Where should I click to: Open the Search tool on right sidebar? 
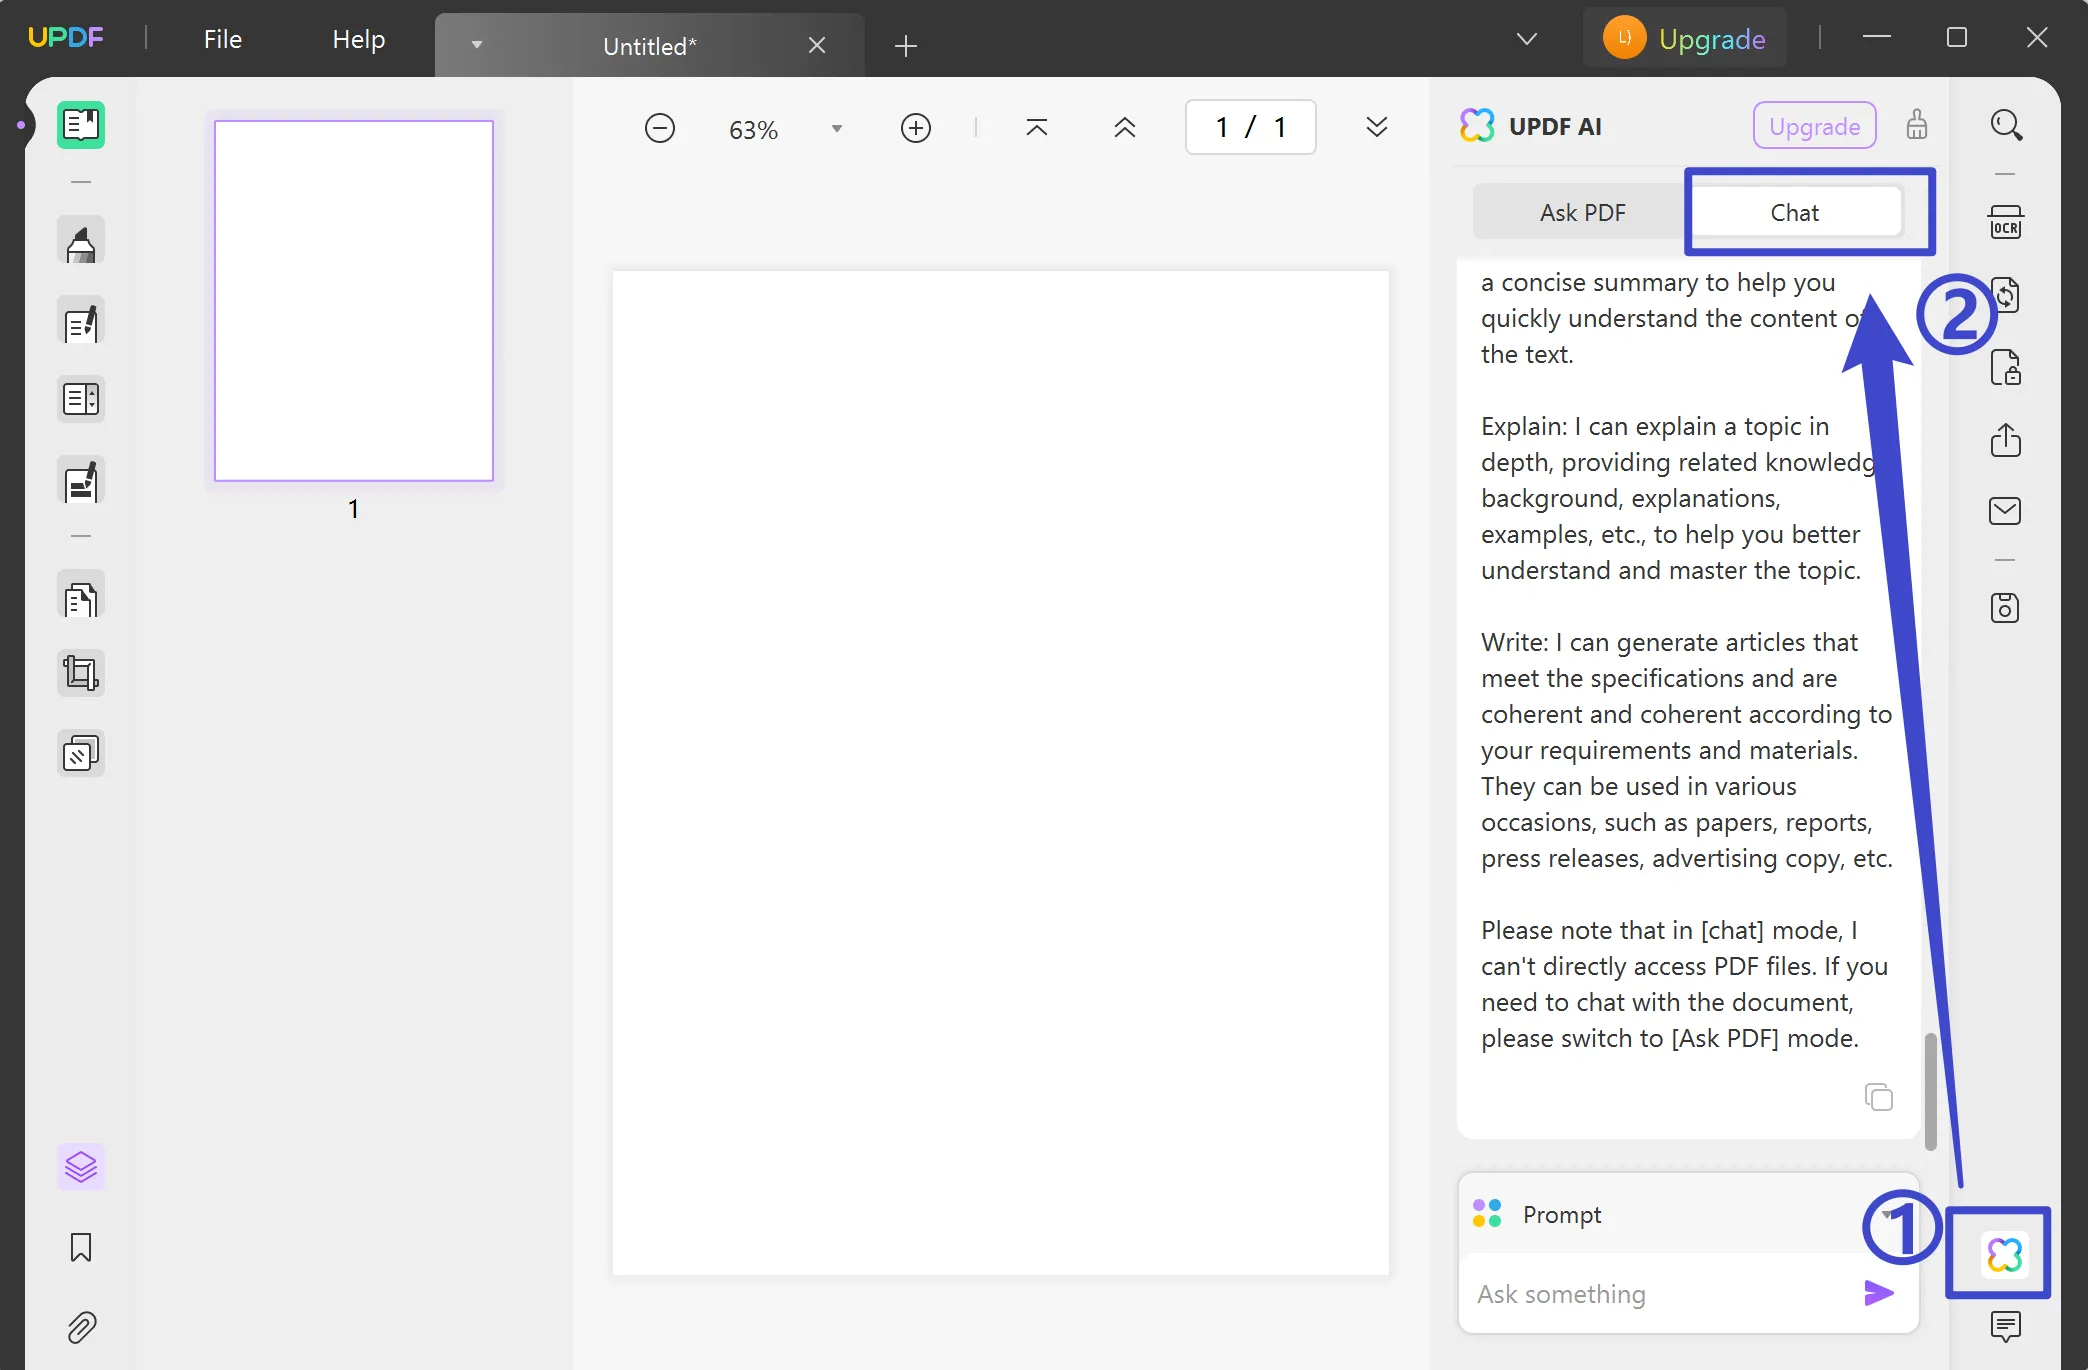(x=2008, y=125)
